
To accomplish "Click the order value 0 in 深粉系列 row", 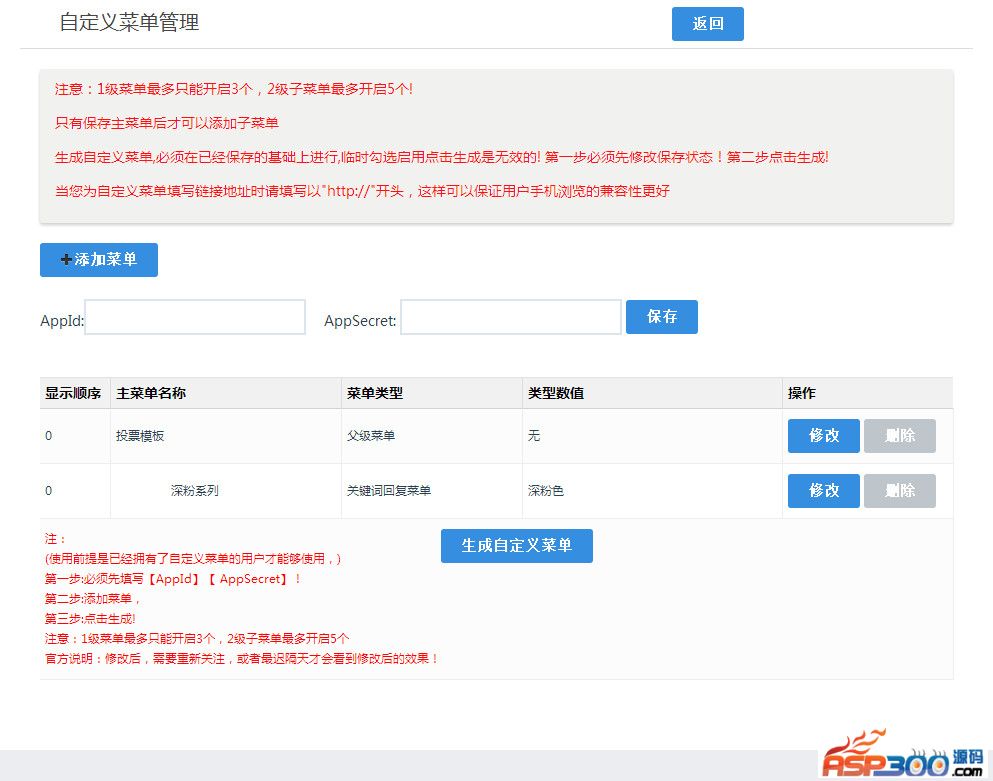I will coord(49,491).
